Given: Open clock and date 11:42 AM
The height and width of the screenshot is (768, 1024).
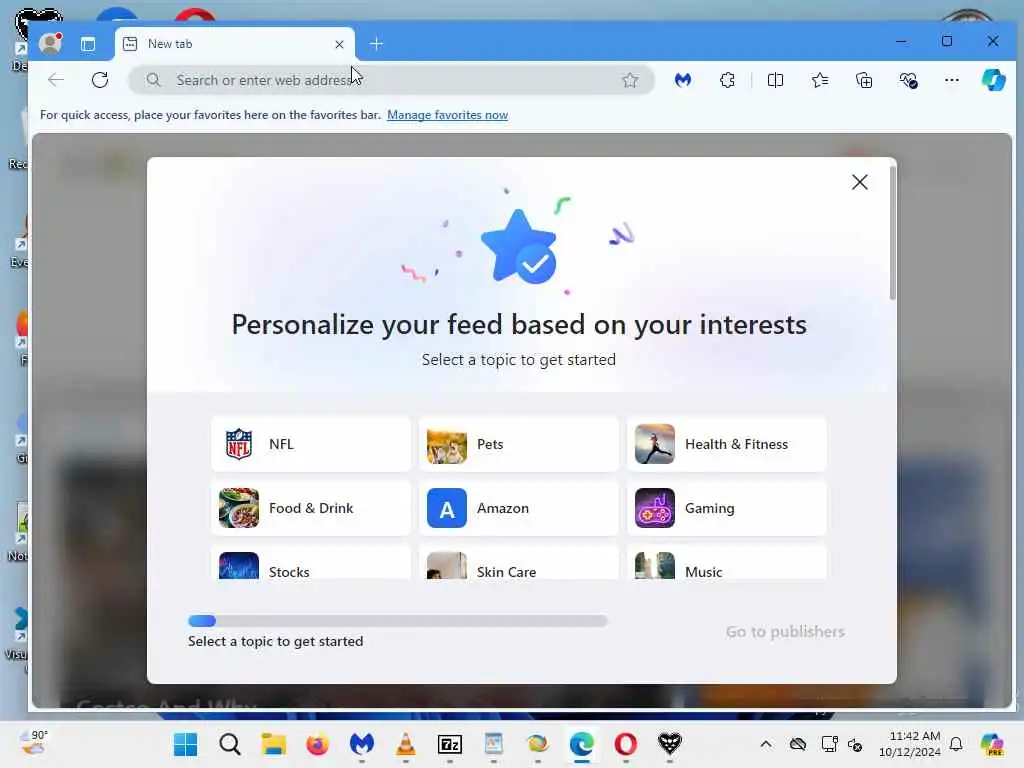Looking at the screenshot, I should [910, 744].
